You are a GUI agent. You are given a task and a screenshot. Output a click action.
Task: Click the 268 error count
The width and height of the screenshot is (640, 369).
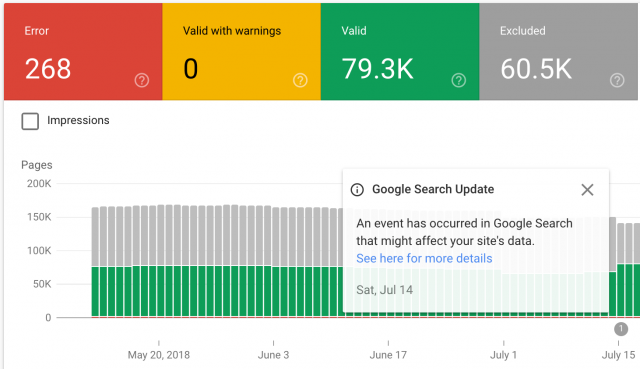tap(48, 69)
